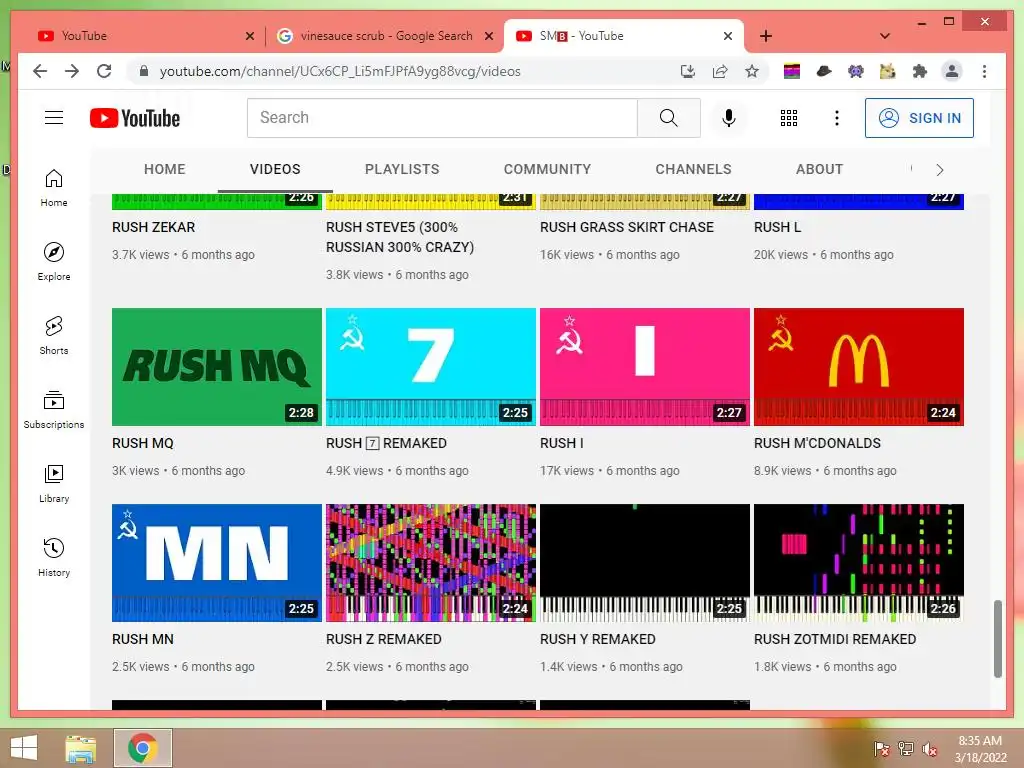Open the channel HOME tab

tap(165, 169)
